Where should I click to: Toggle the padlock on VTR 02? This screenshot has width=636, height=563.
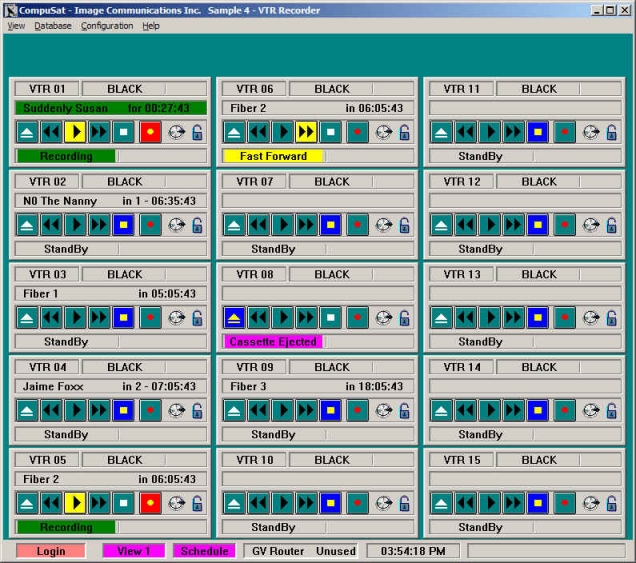point(198,225)
